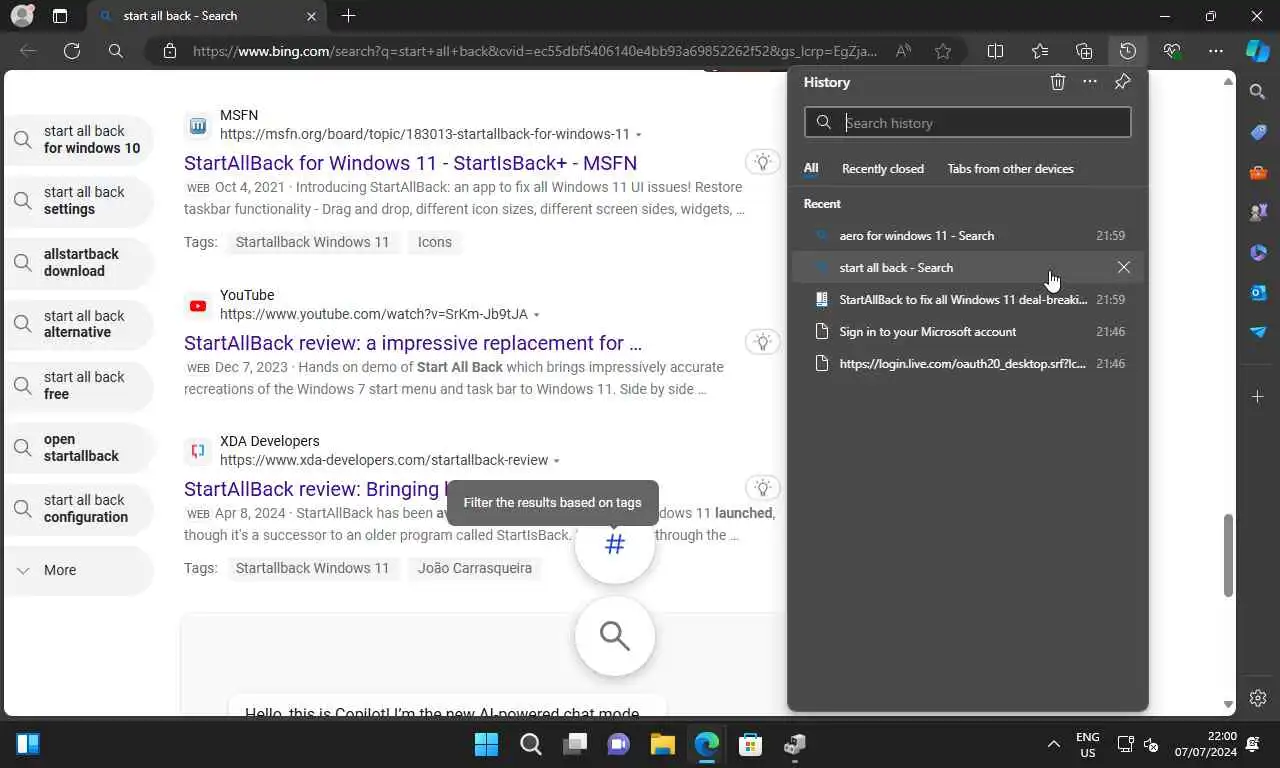Screen dimensions: 1280x768
Task: Click João Carrasqueira tag
Action: pyautogui.click(x=474, y=568)
